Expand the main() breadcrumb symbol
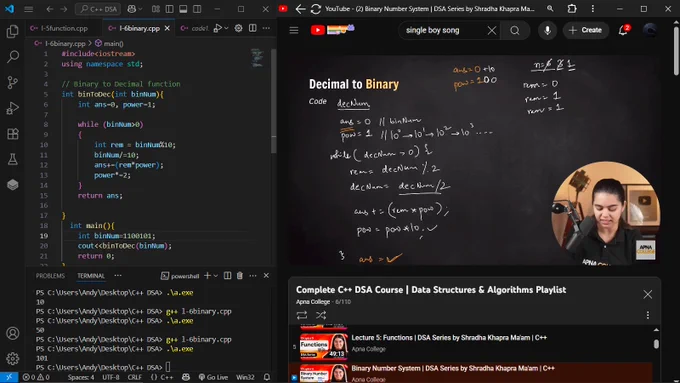The height and width of the screenshot is (383, 680). (113, 43)
